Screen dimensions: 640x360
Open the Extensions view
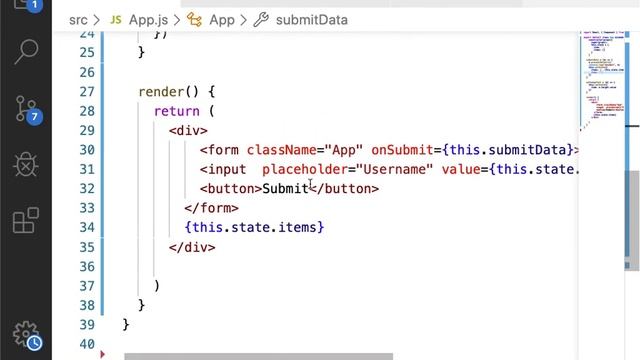pos(26,220)
